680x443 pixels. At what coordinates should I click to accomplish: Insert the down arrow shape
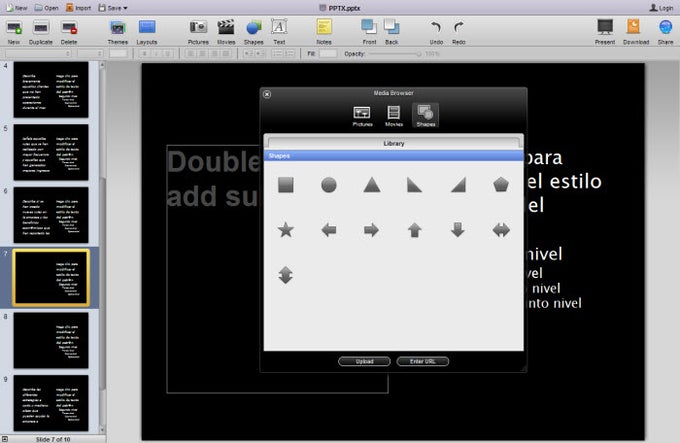(x=458, y=230)
